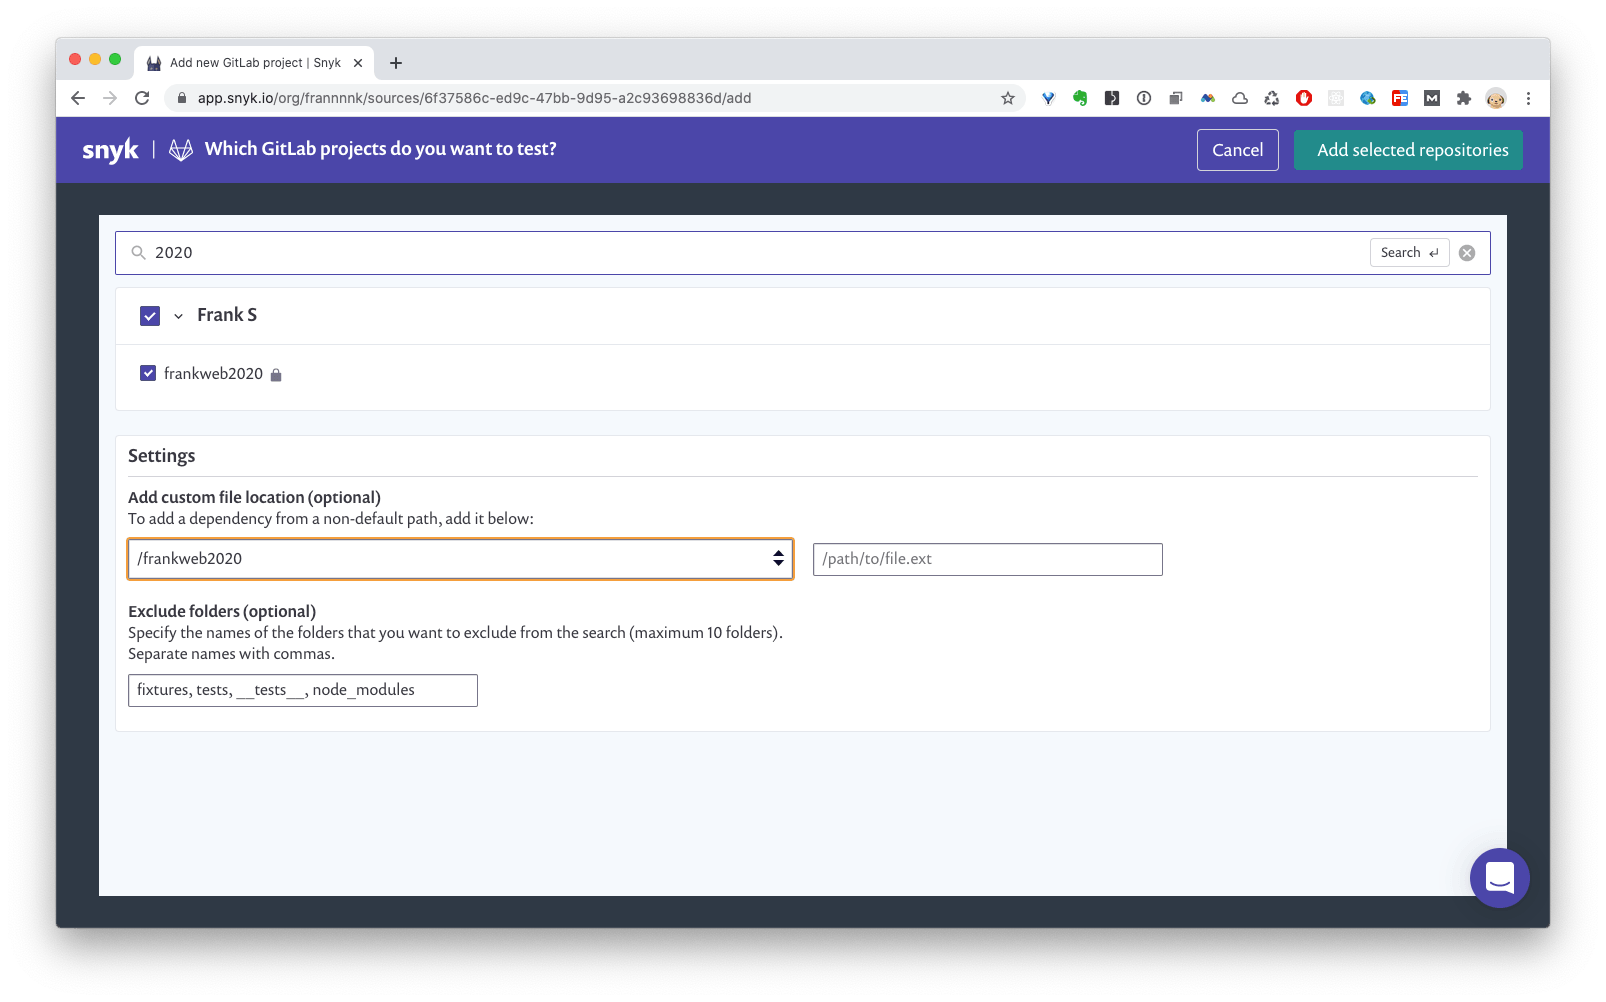Image resolution: width=1606 pixels, height=1002 pixels.
Task: Collapse the Frank S group chevron
Action: [x=178, y=316]
